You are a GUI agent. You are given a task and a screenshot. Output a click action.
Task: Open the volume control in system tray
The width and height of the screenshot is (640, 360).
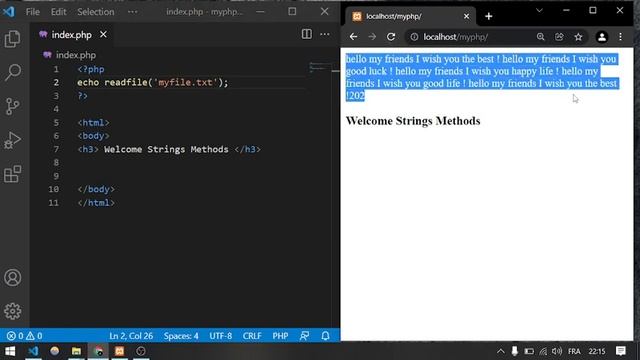(557, 351)
